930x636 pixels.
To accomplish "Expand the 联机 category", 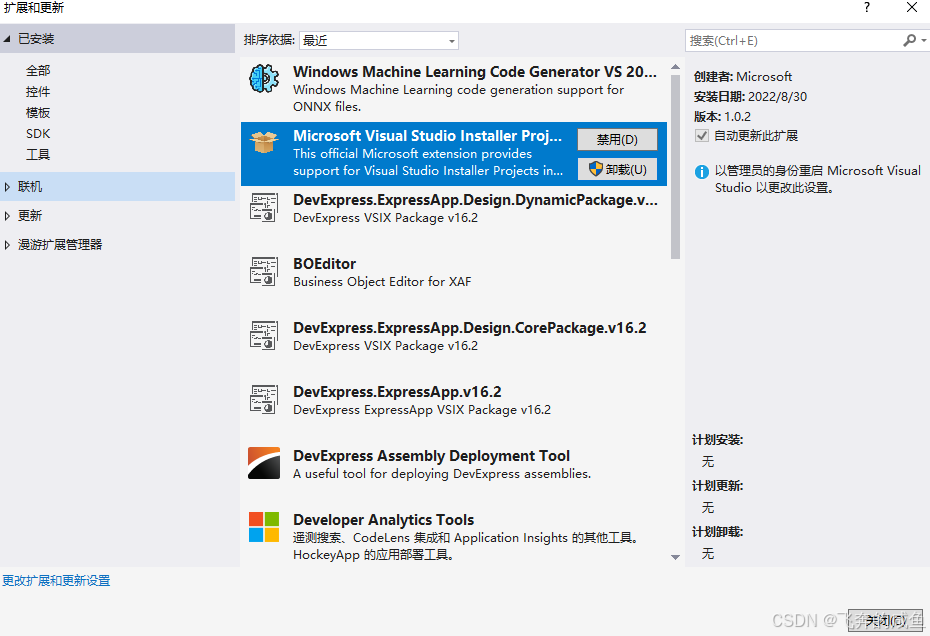I will 7,187.
